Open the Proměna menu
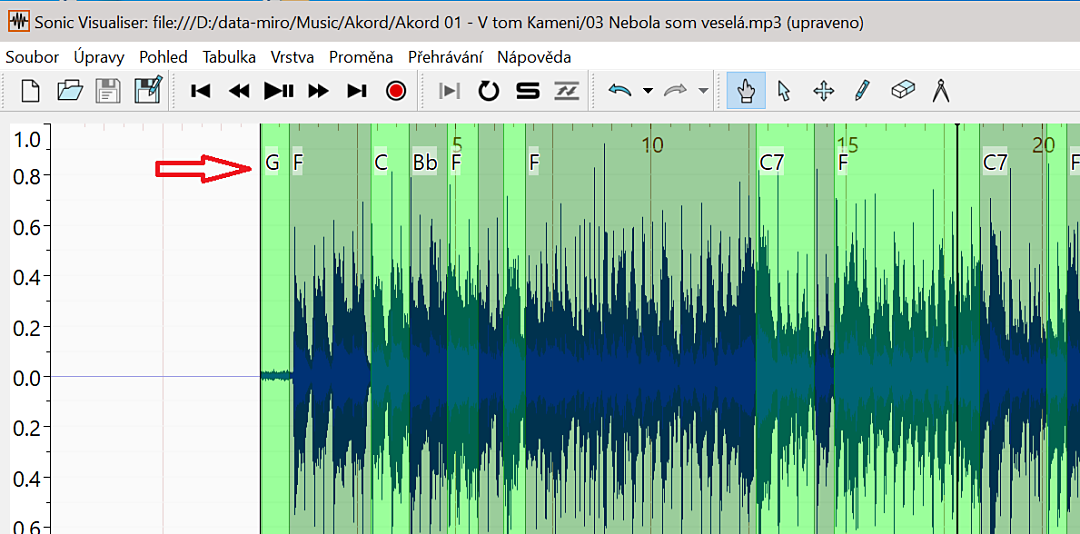1080x534 pixels. (361, 57)
